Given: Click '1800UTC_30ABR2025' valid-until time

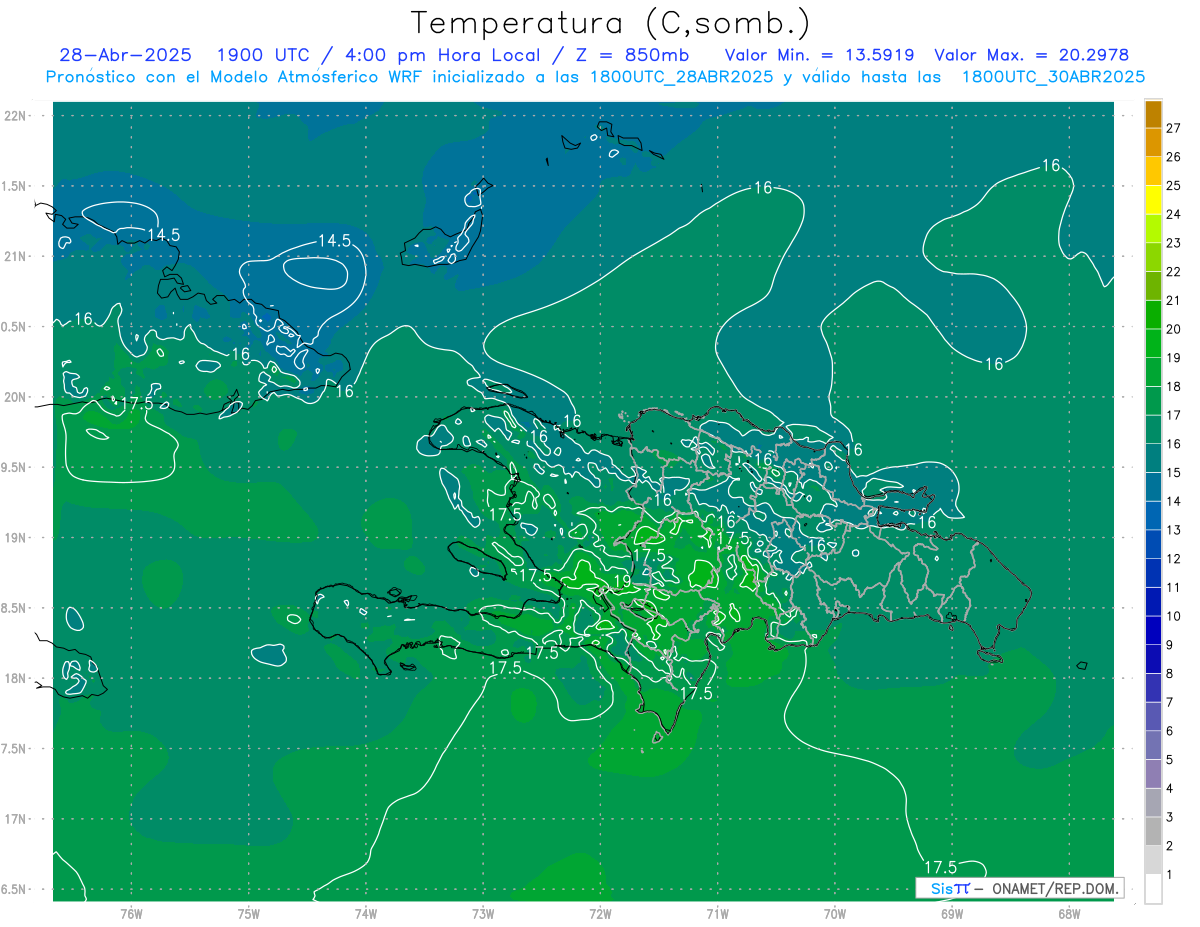Looking at the screenshot, I should [1053, 77].
